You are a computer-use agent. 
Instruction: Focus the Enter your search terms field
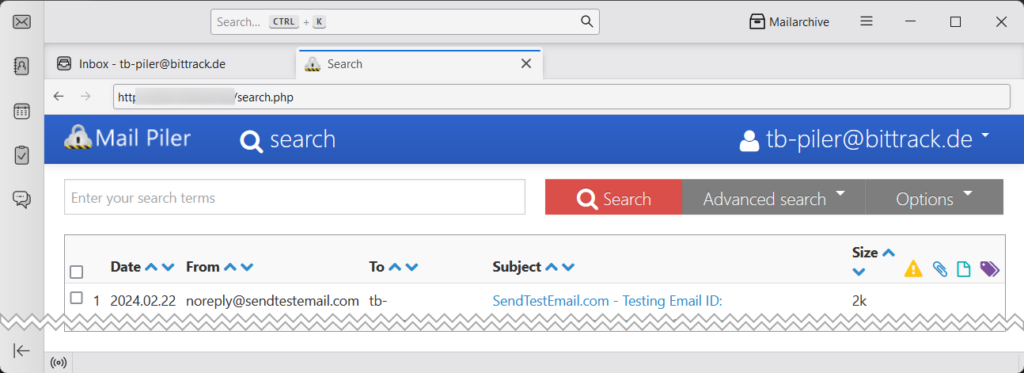[x=295, y=197]
